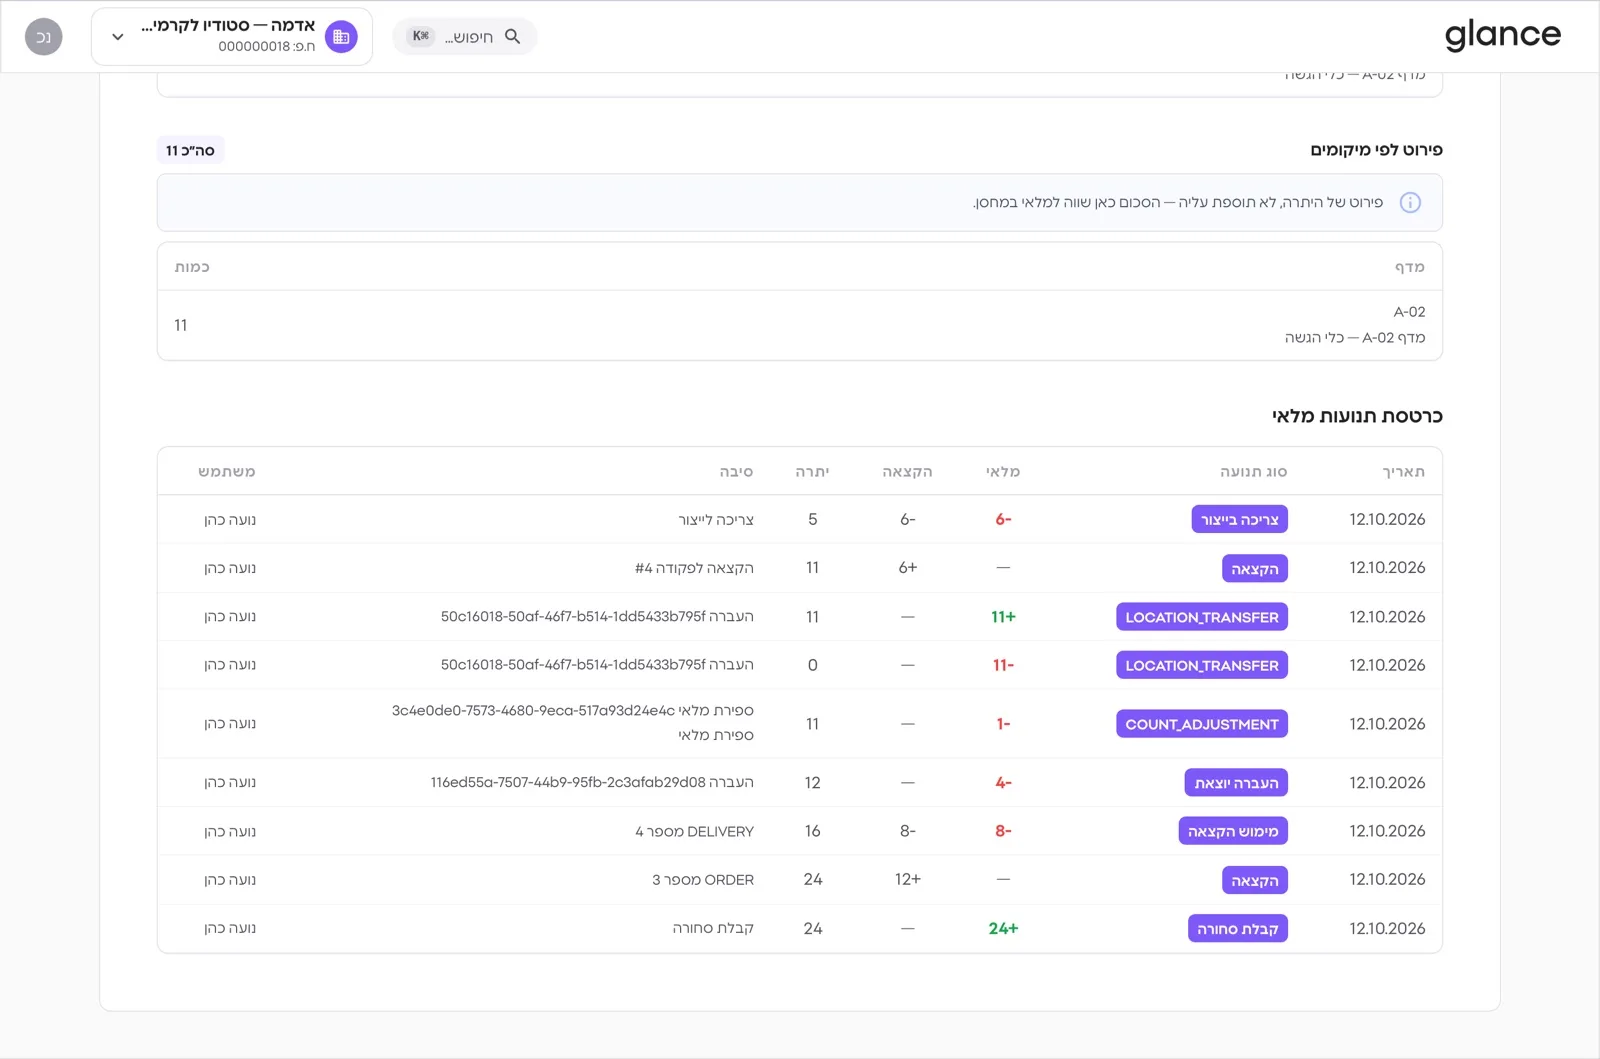Click the red 8- stock value

click(x=1003, y=831)
